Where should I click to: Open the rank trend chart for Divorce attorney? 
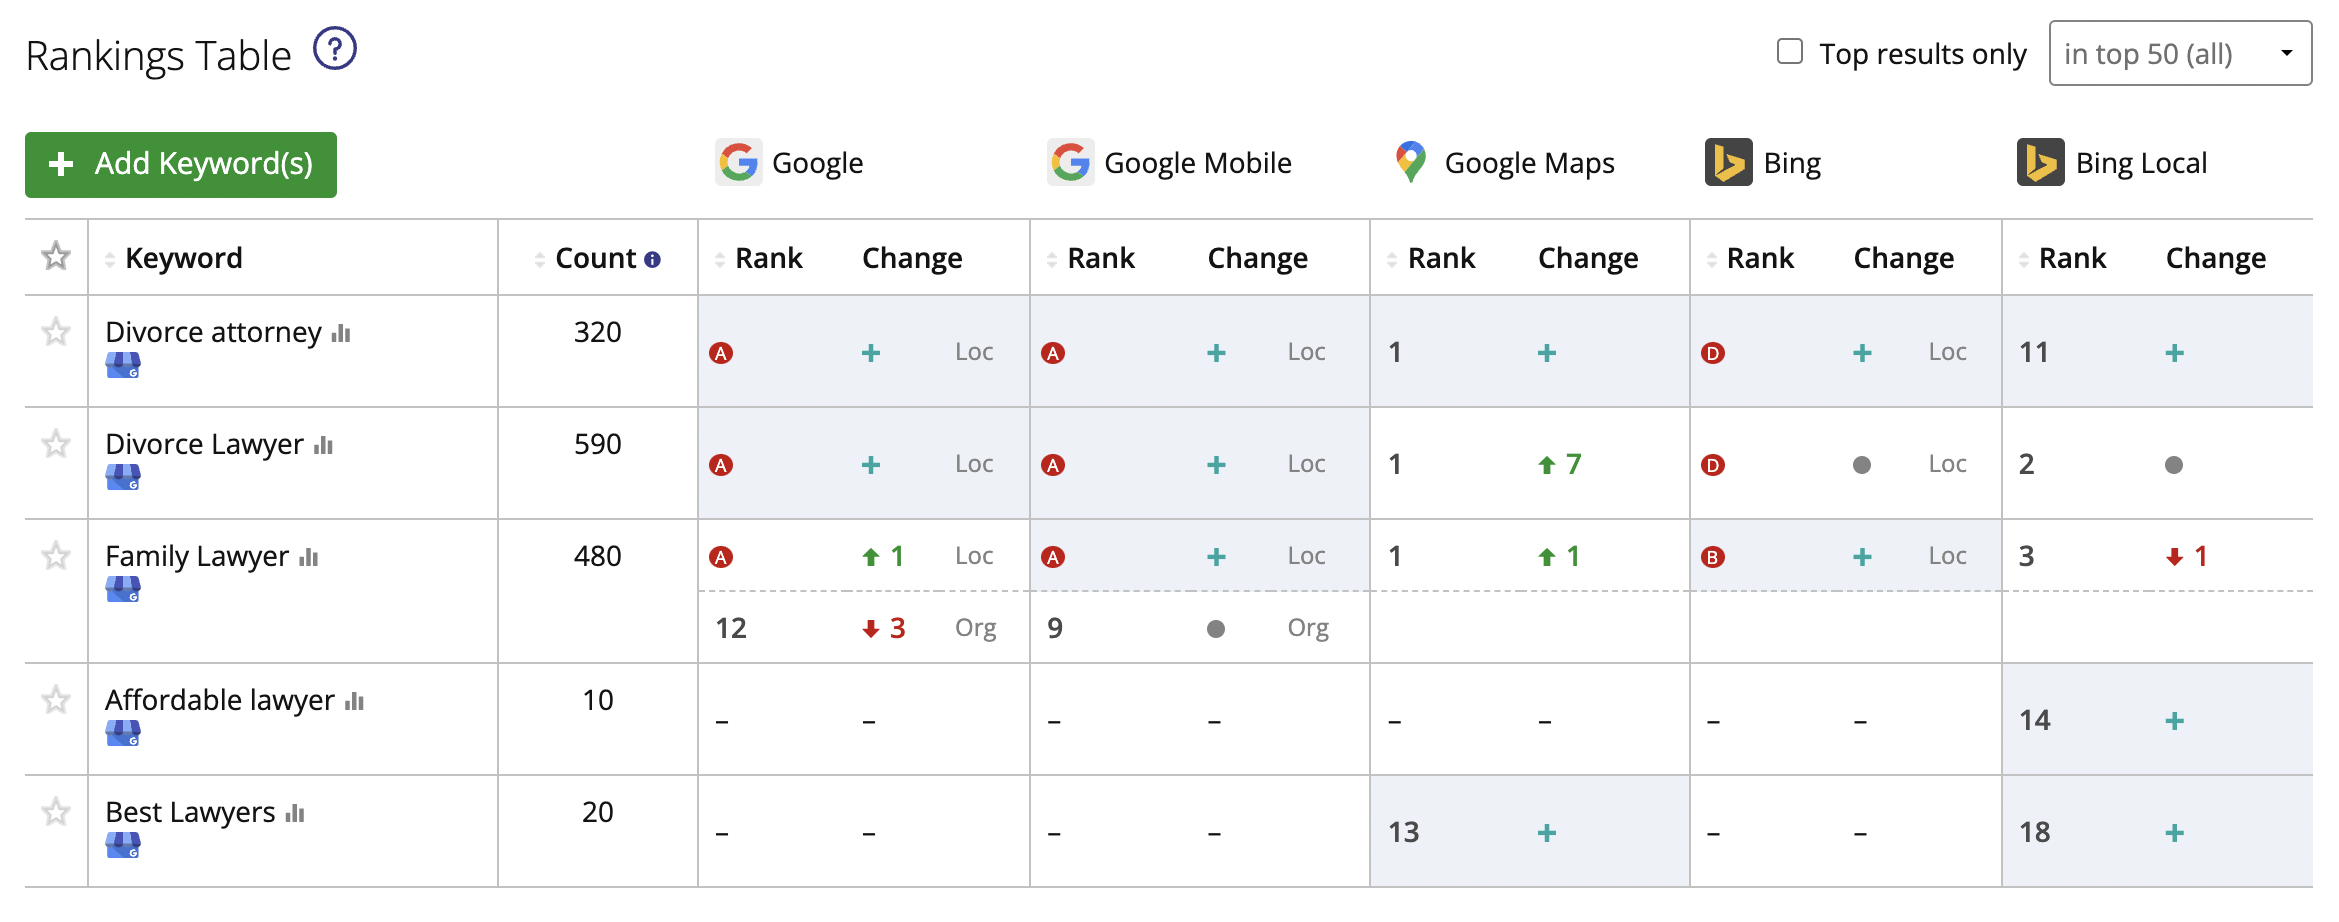tap(340, 335)
